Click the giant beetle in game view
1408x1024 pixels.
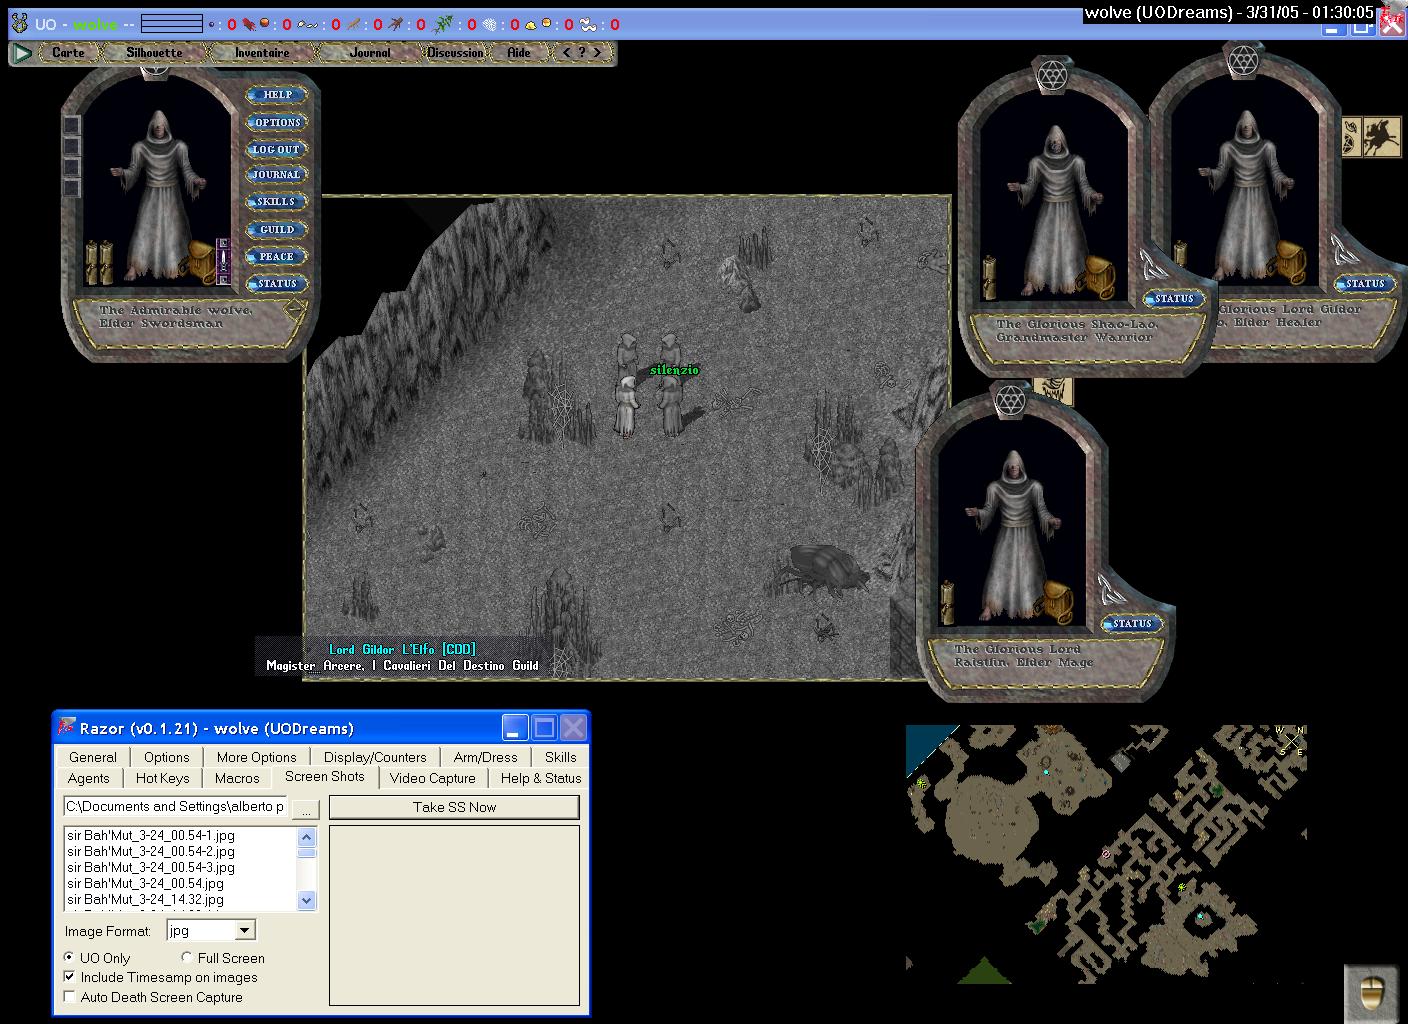click(x=822, y=572)
